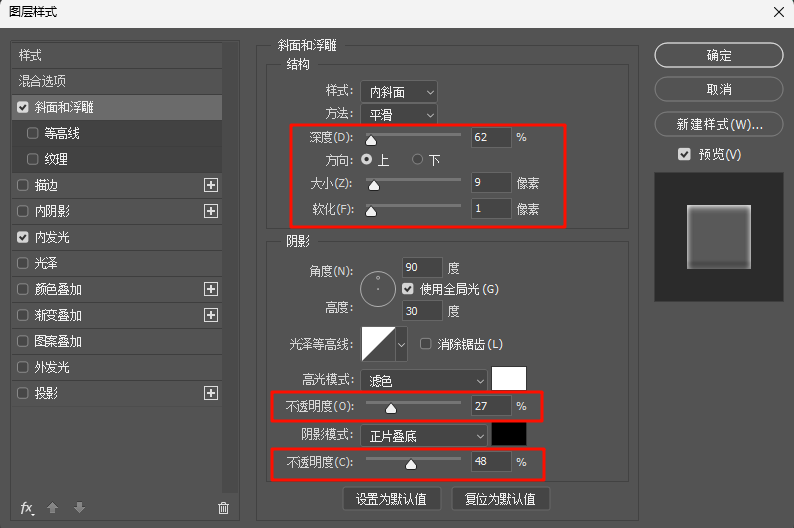Image resolution: width=794 pixels, height=528 pixels.
Task: Select the 图案叠加 effect row
Action: point(117,341)
